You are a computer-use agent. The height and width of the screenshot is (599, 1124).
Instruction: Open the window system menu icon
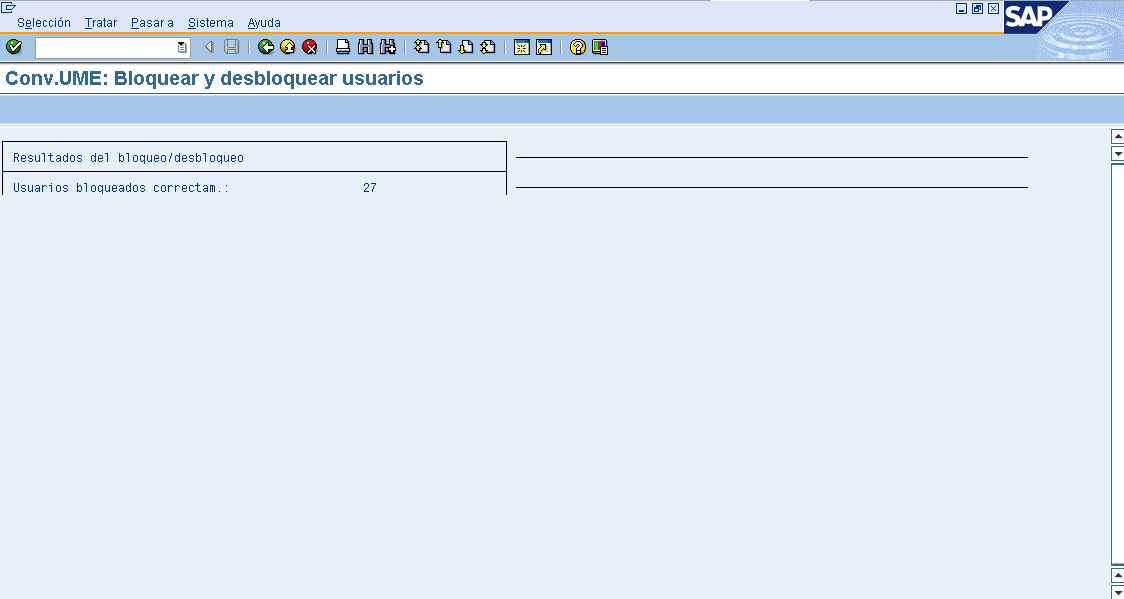(x=9, y=7)
